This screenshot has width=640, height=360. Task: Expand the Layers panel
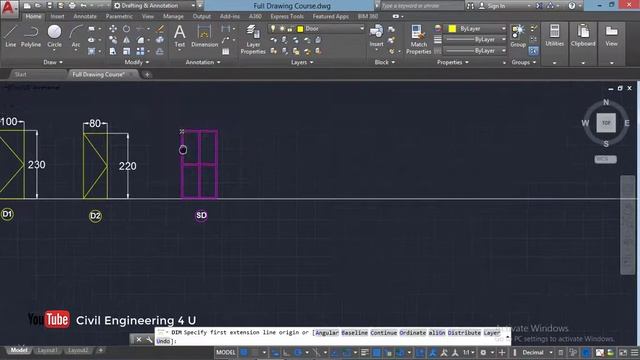tap(302, 62)
